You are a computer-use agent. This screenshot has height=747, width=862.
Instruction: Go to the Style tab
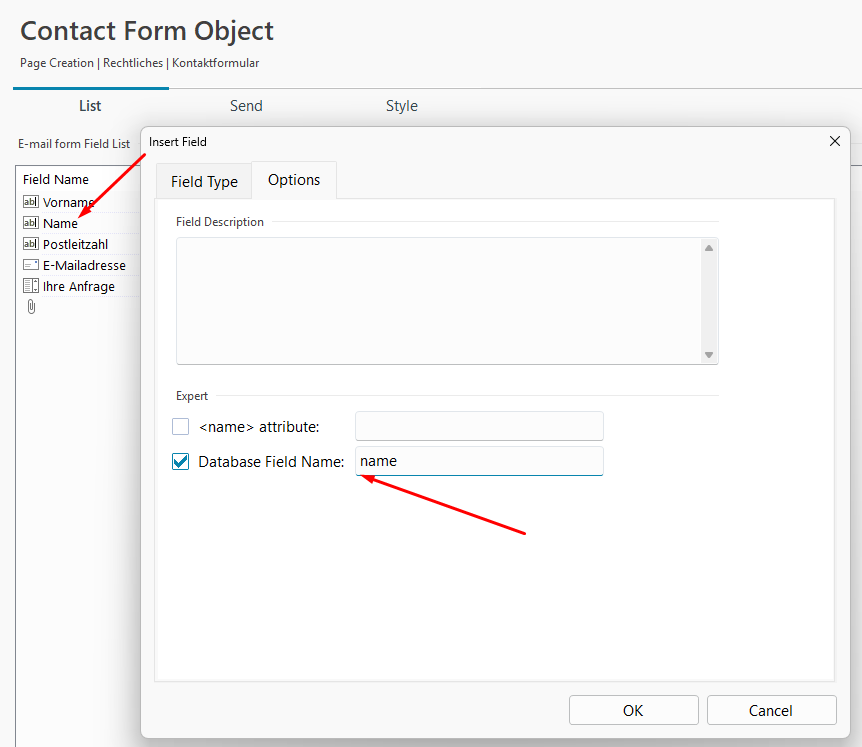(x=402, y=106)
